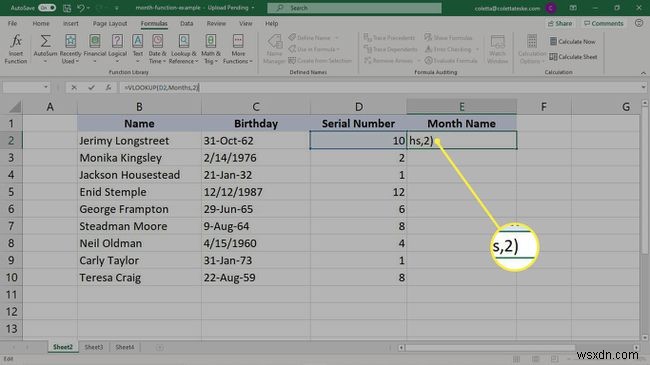This screenshot has width=650, height=365.
Task: Open Financial functions library
Action: click(x=95, y=49)
